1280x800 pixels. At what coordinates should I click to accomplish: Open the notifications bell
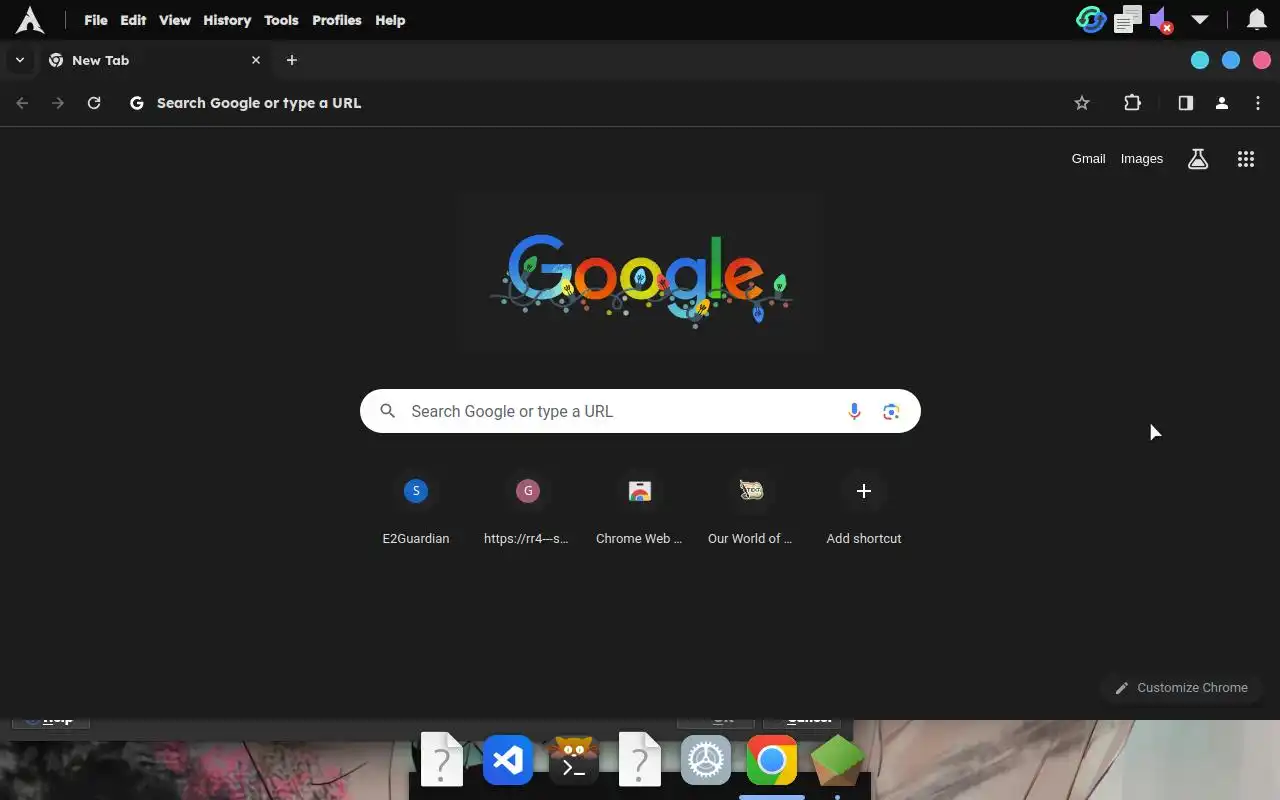[1256, 20]
